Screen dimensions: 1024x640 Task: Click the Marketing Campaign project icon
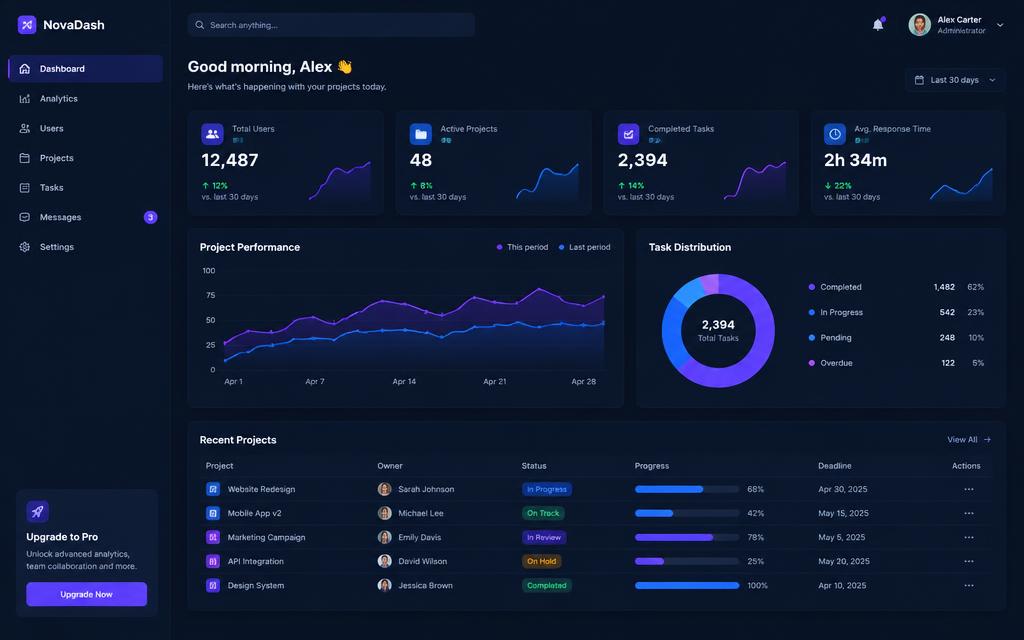tap(213, 537)
